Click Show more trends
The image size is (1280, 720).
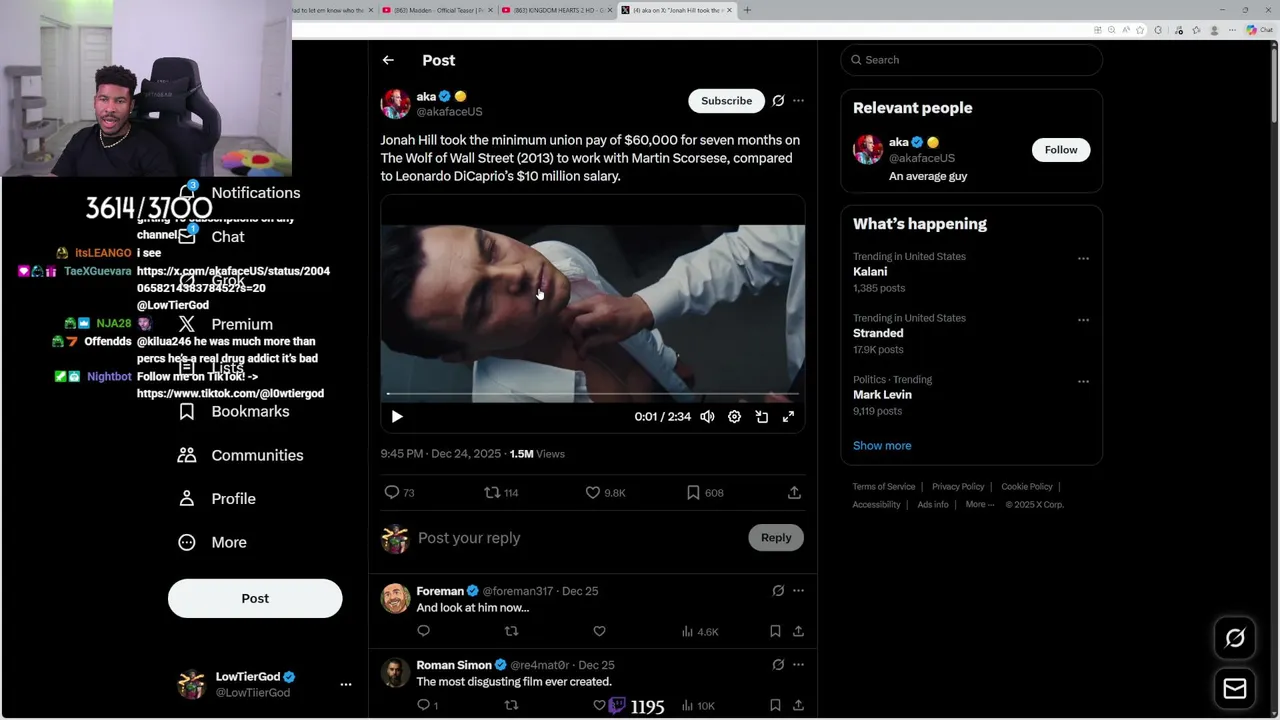882,446
